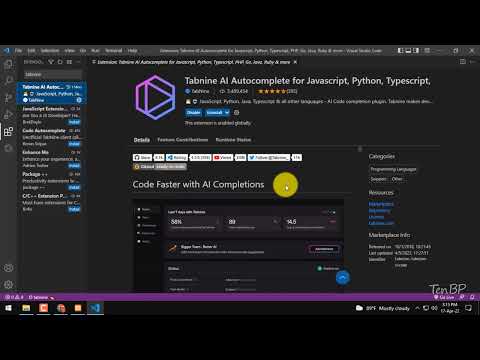Close the Tabnine extension editor tab

(x=295, y=62)
